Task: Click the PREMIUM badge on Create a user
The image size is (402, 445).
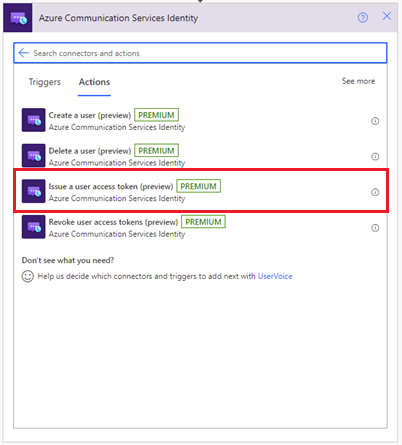Action: [x=156, y=115]
